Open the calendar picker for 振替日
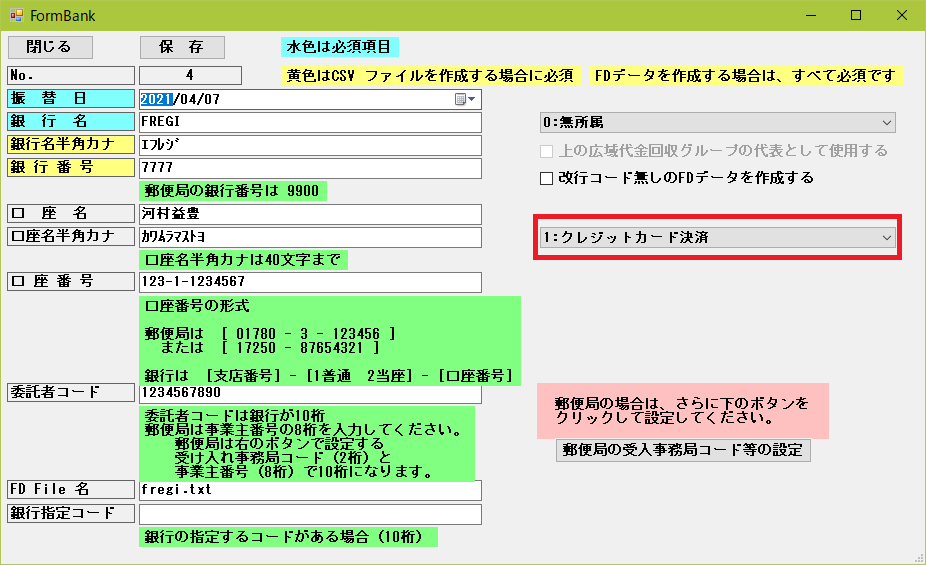This screenshot has width=926, height=565. coord(465,99)
